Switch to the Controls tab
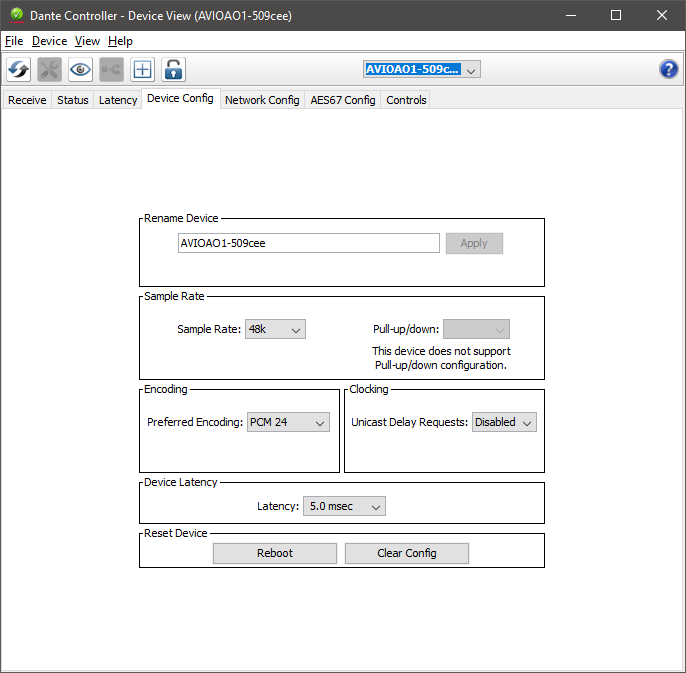686x673 pixels. 406,100
